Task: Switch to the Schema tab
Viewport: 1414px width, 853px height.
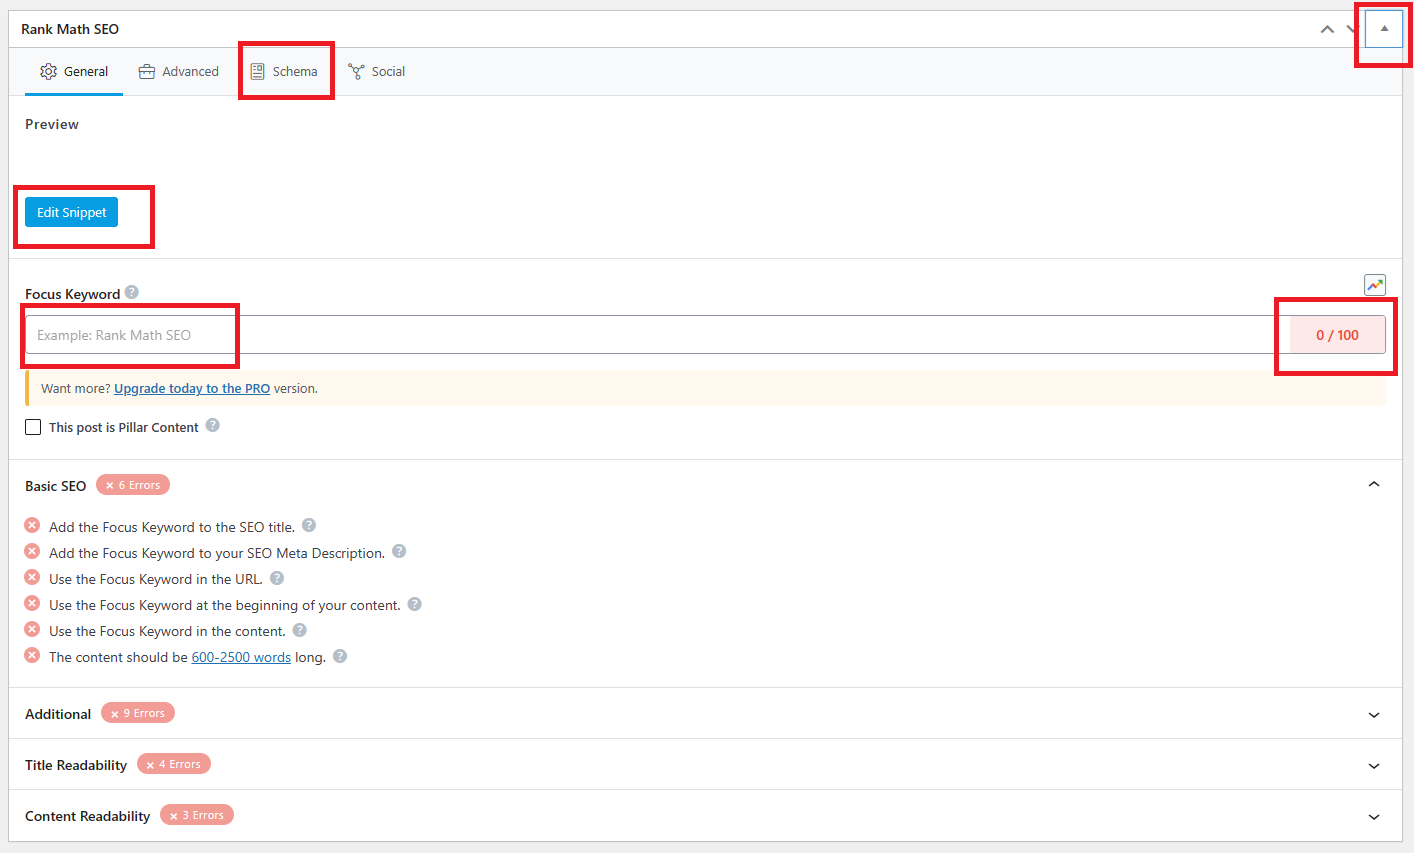Action: point(285,70)
